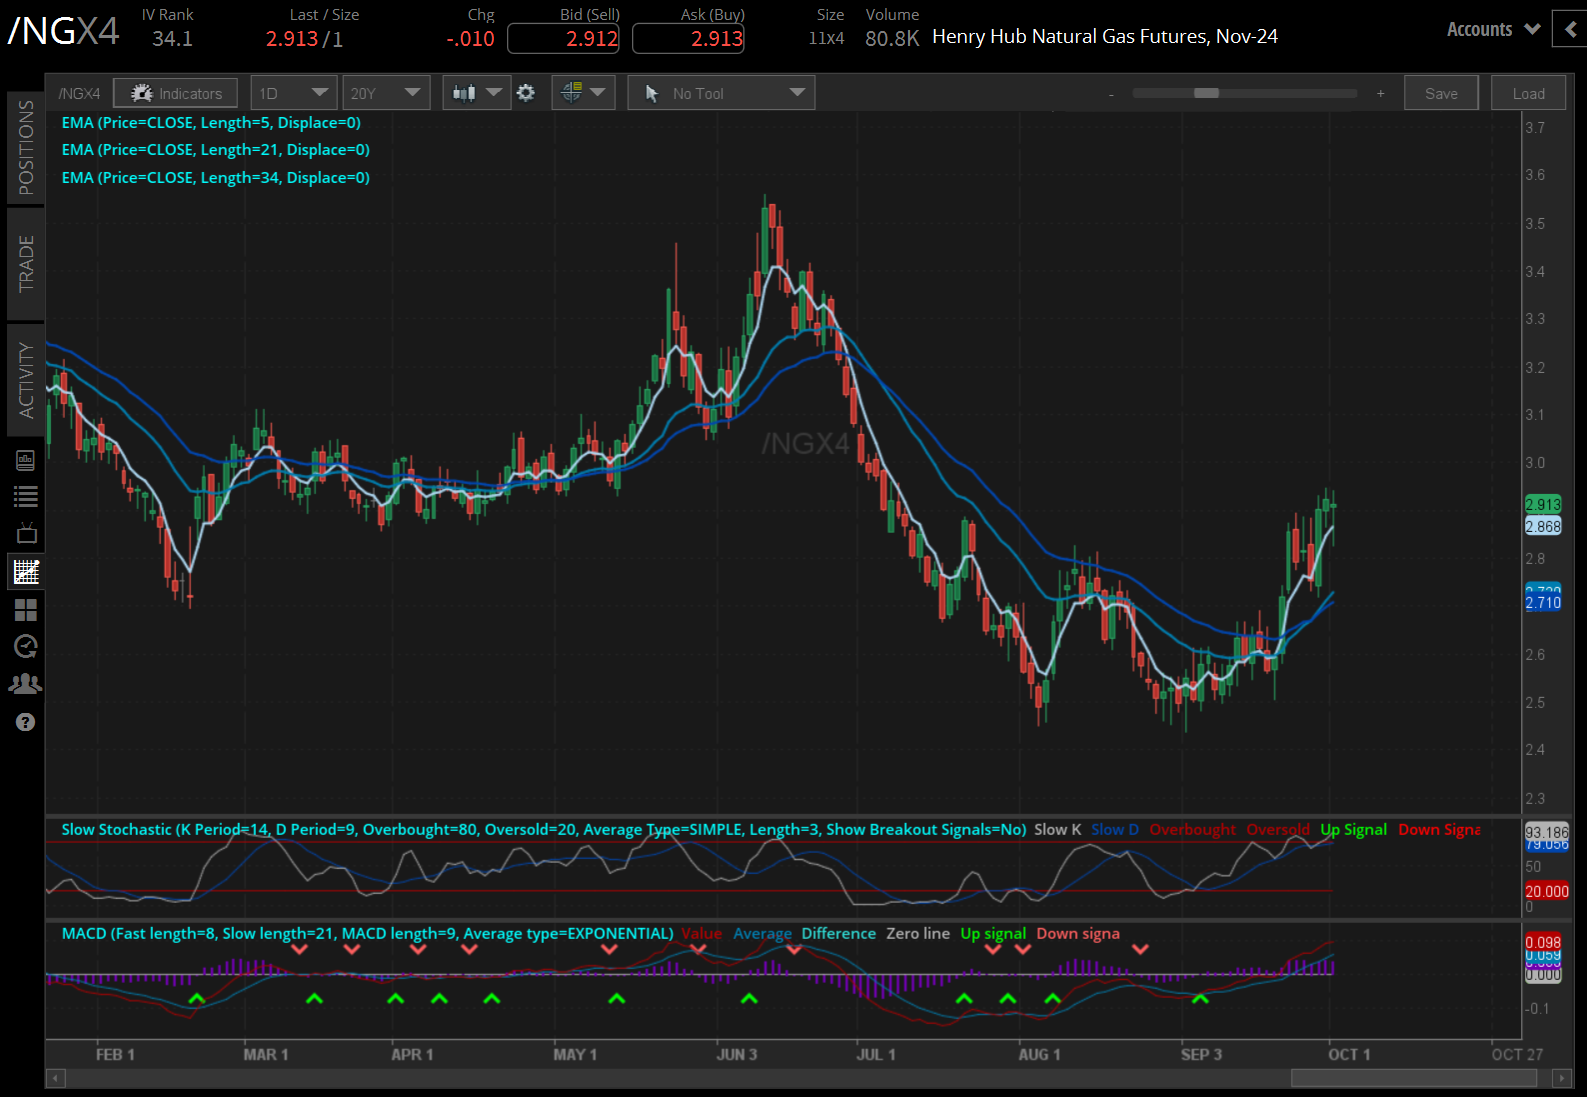The width and height of the screenshot is (1587, 1097).
Task: Open the POSITIONS side tab
Action: click(26, 148)
